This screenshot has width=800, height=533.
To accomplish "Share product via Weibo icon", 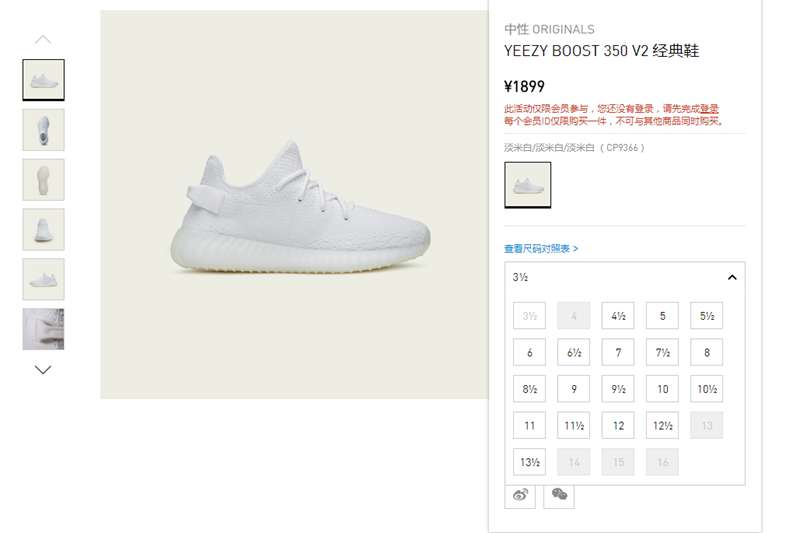I will [520, 495].
